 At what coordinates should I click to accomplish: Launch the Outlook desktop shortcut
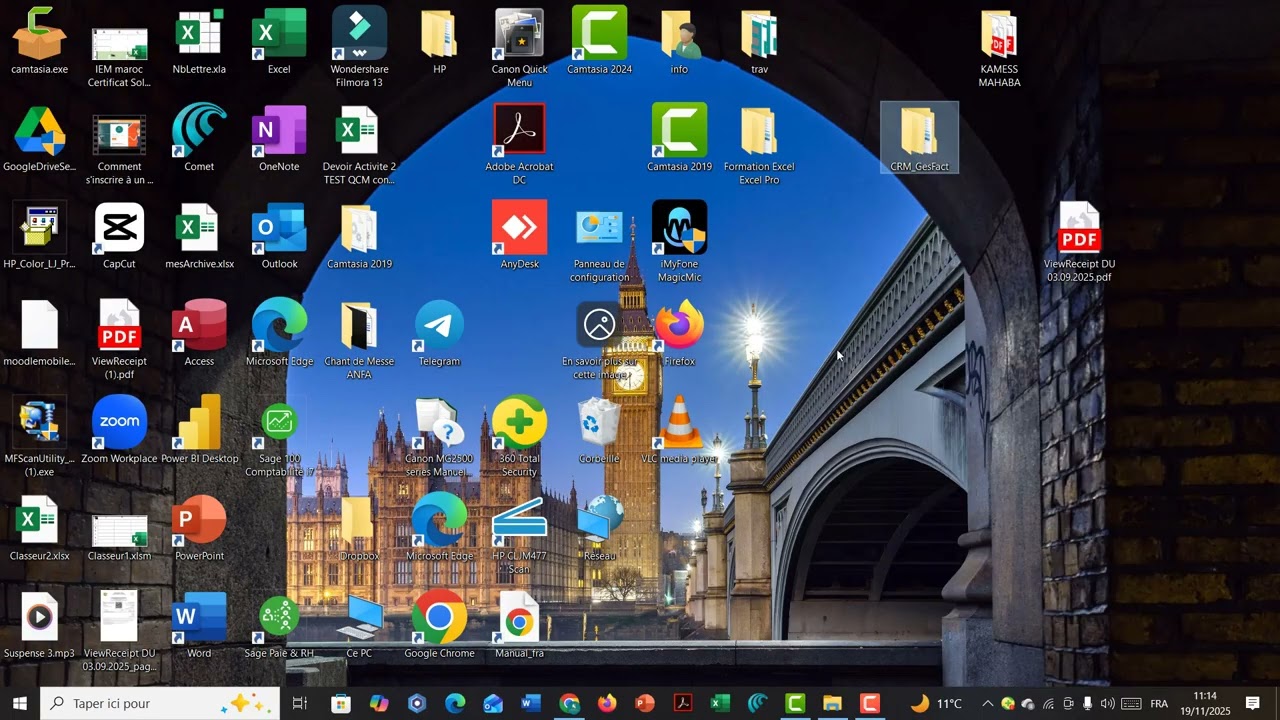279,237
